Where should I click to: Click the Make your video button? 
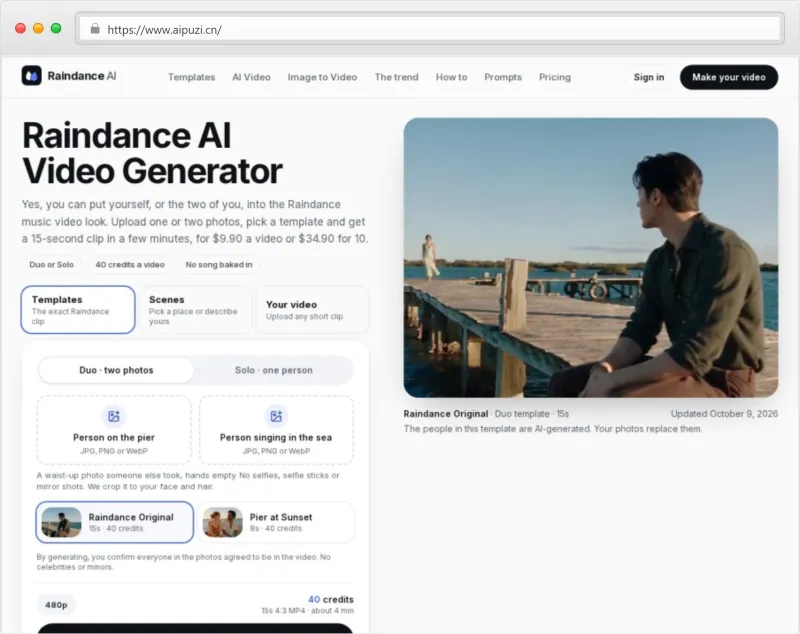pyautogui.click(x=729, y=77)
